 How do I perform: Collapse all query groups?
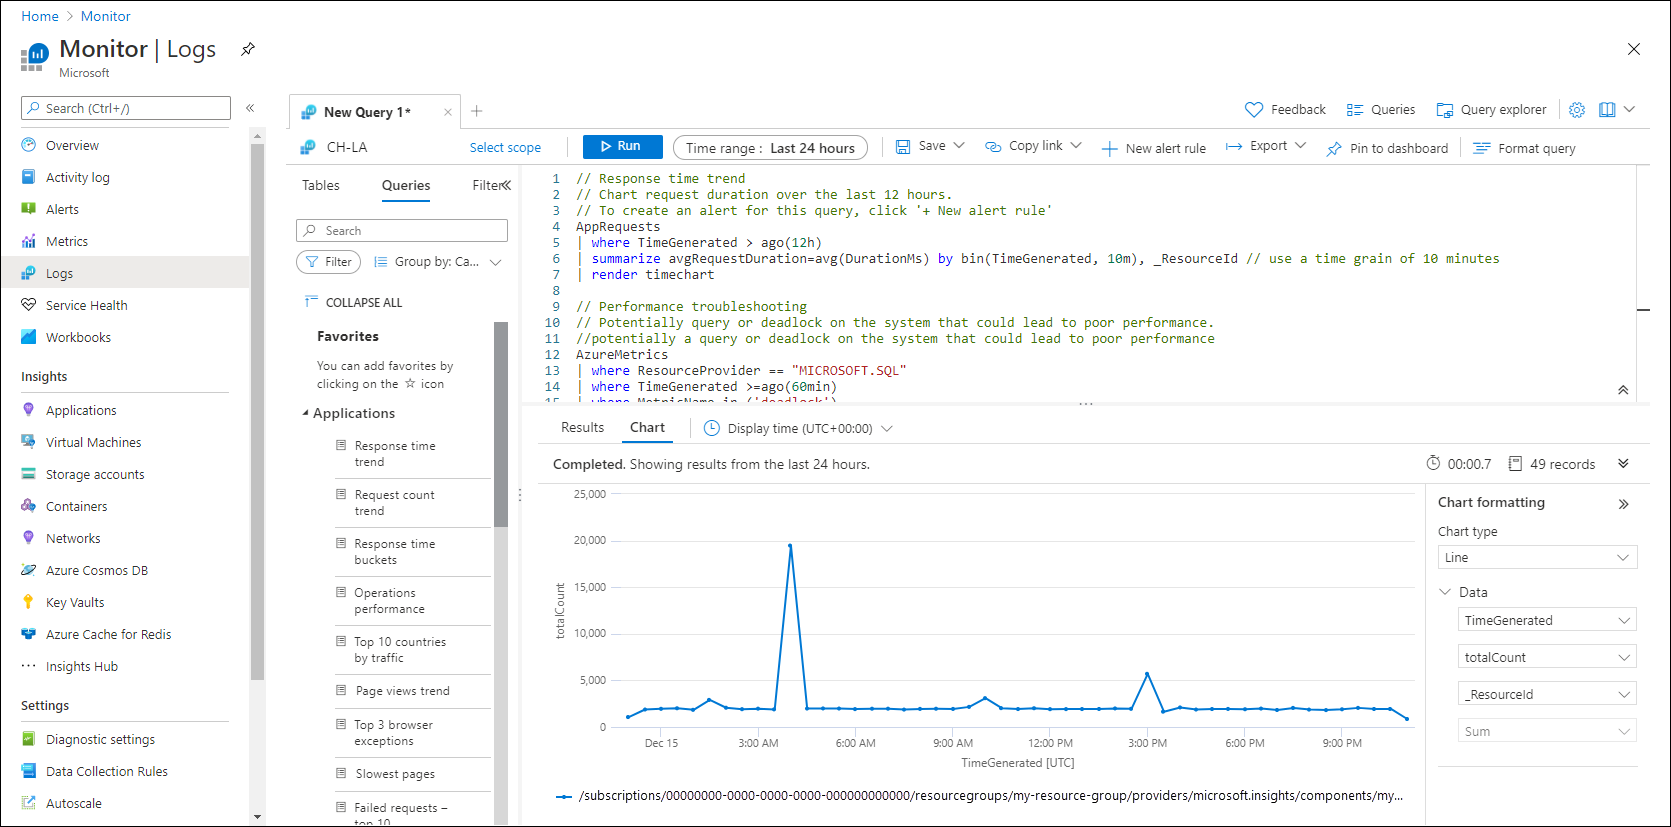(x=353, y=302)
